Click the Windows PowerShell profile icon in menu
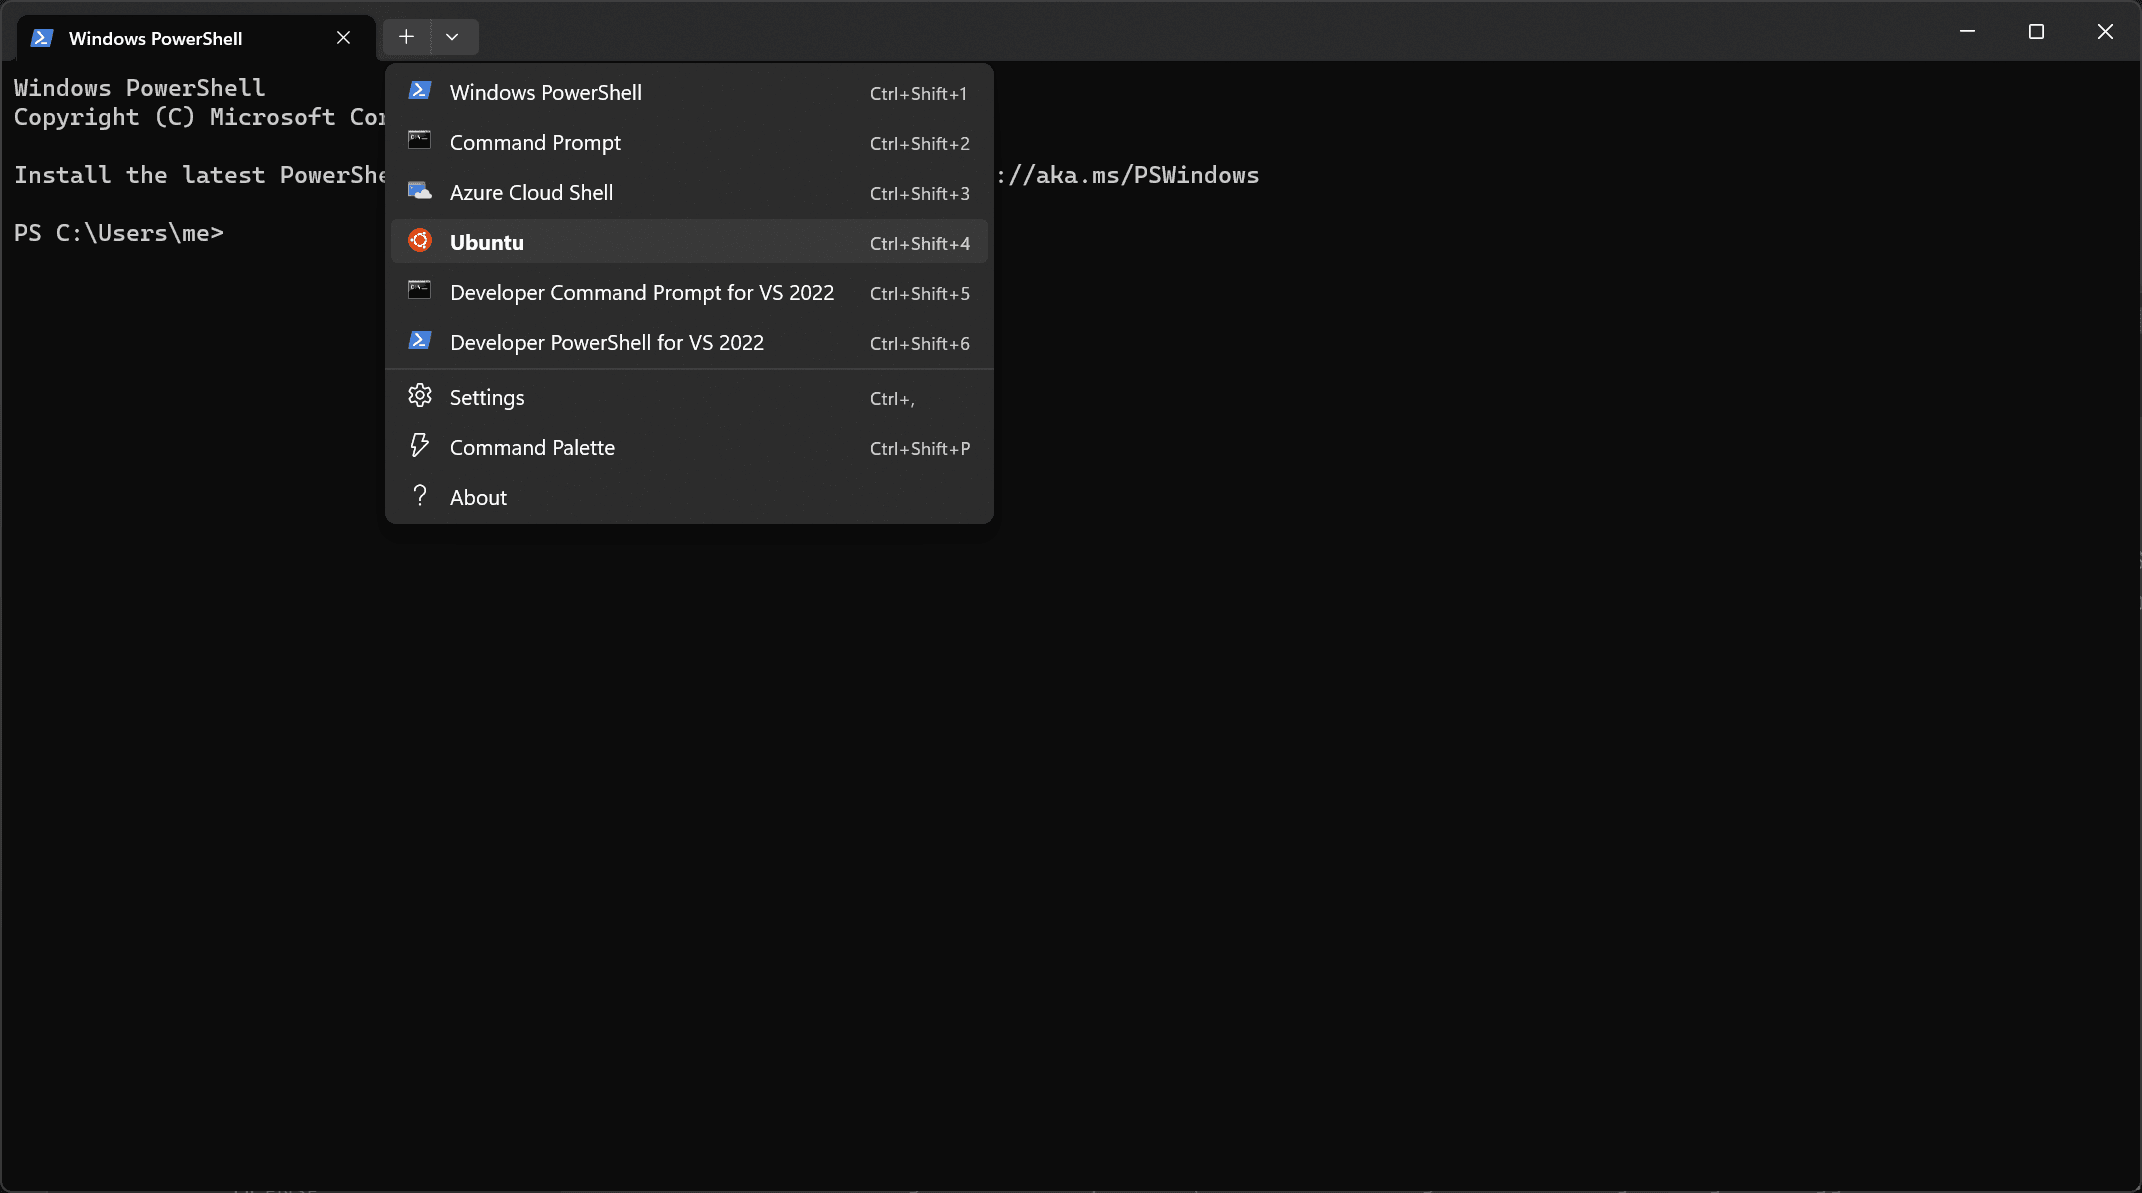 420,91
